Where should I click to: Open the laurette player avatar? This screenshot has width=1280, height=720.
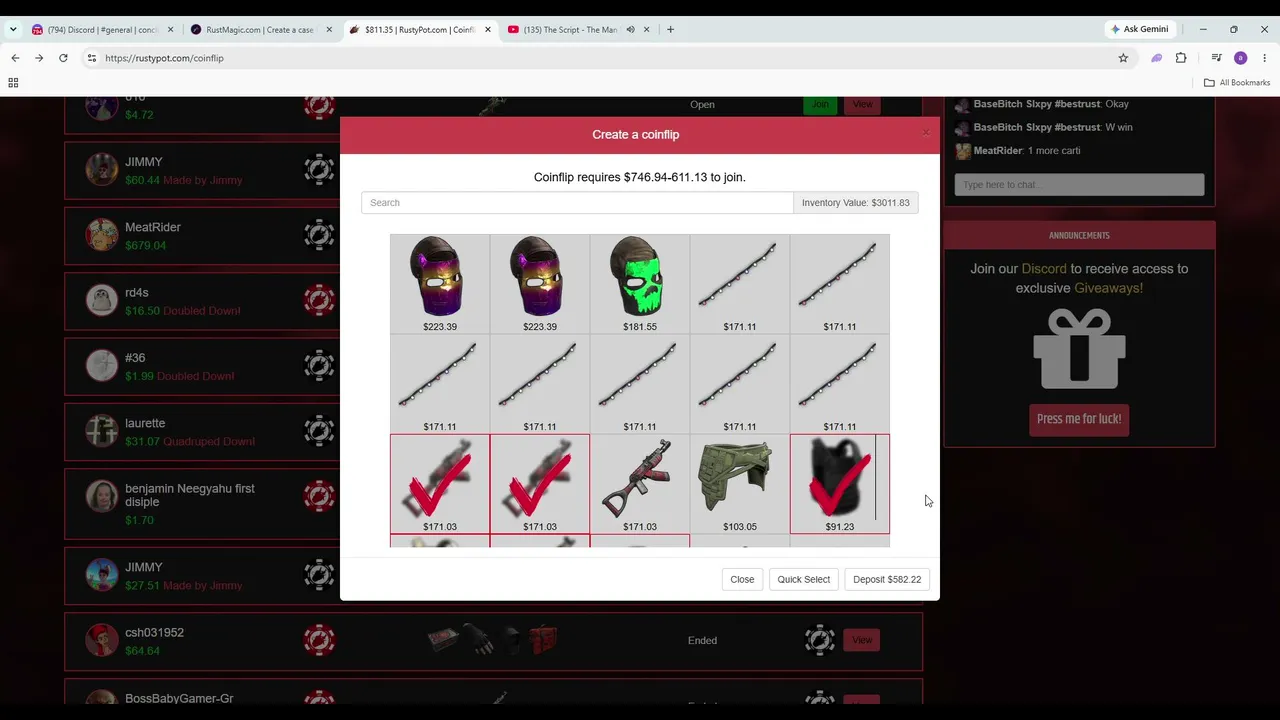[101, 431]
